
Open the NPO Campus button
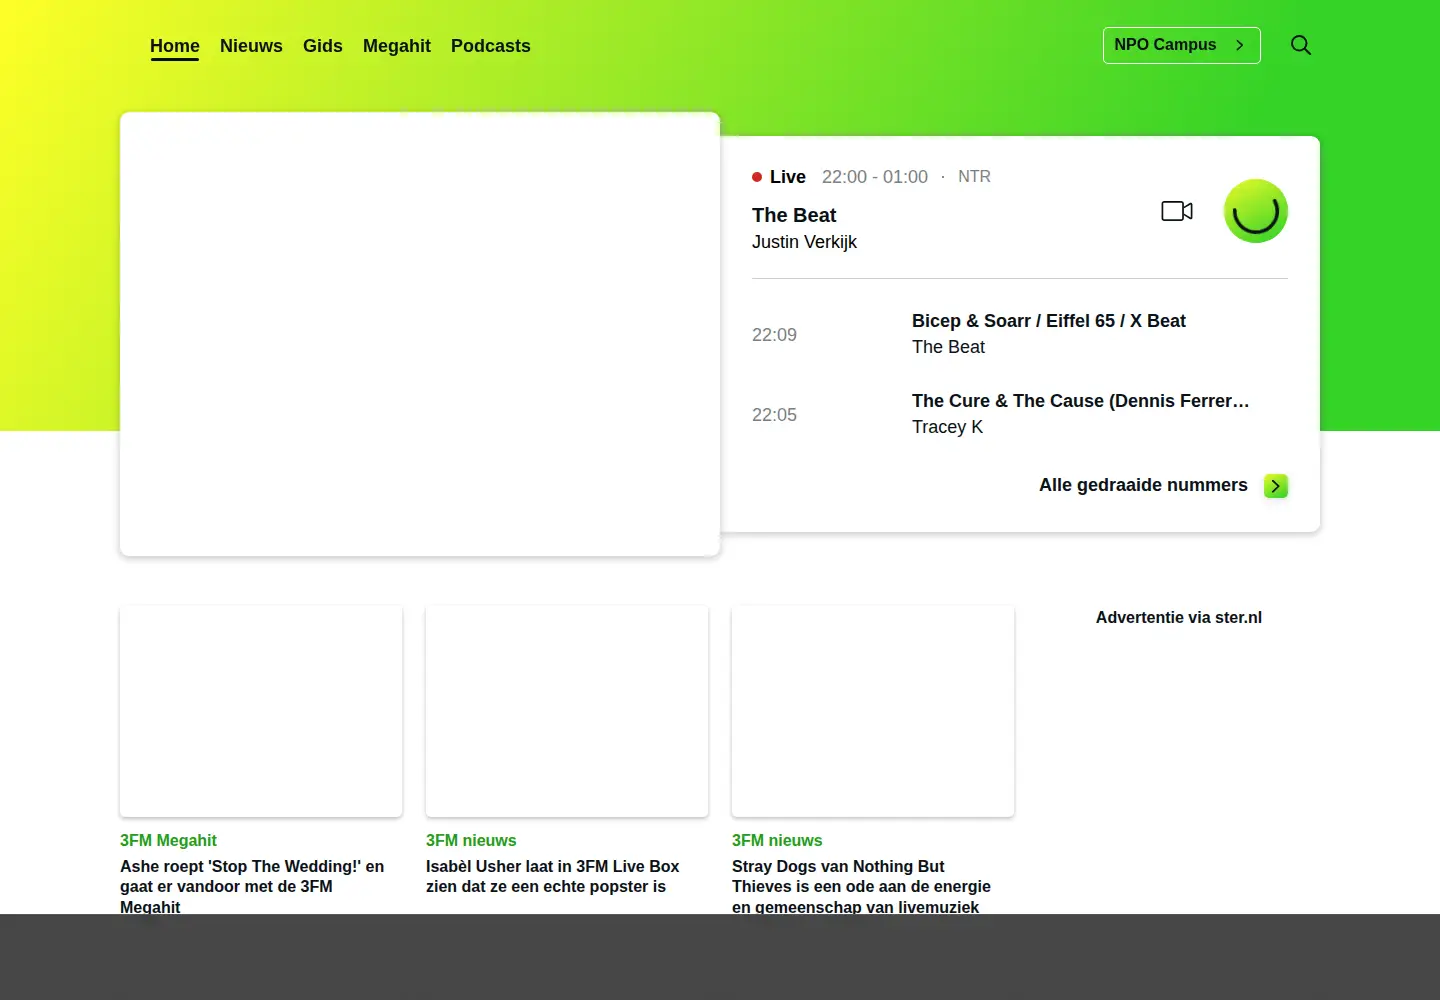point(1182,45)
